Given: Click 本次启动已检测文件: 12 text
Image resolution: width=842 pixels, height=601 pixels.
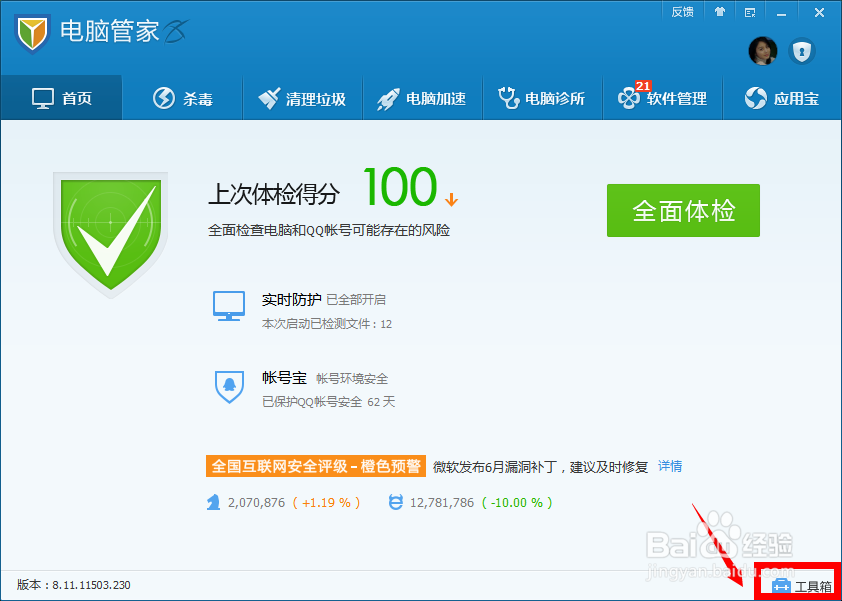Looking at the screenshot, I should pyautogui.click(x=327, y=324).
